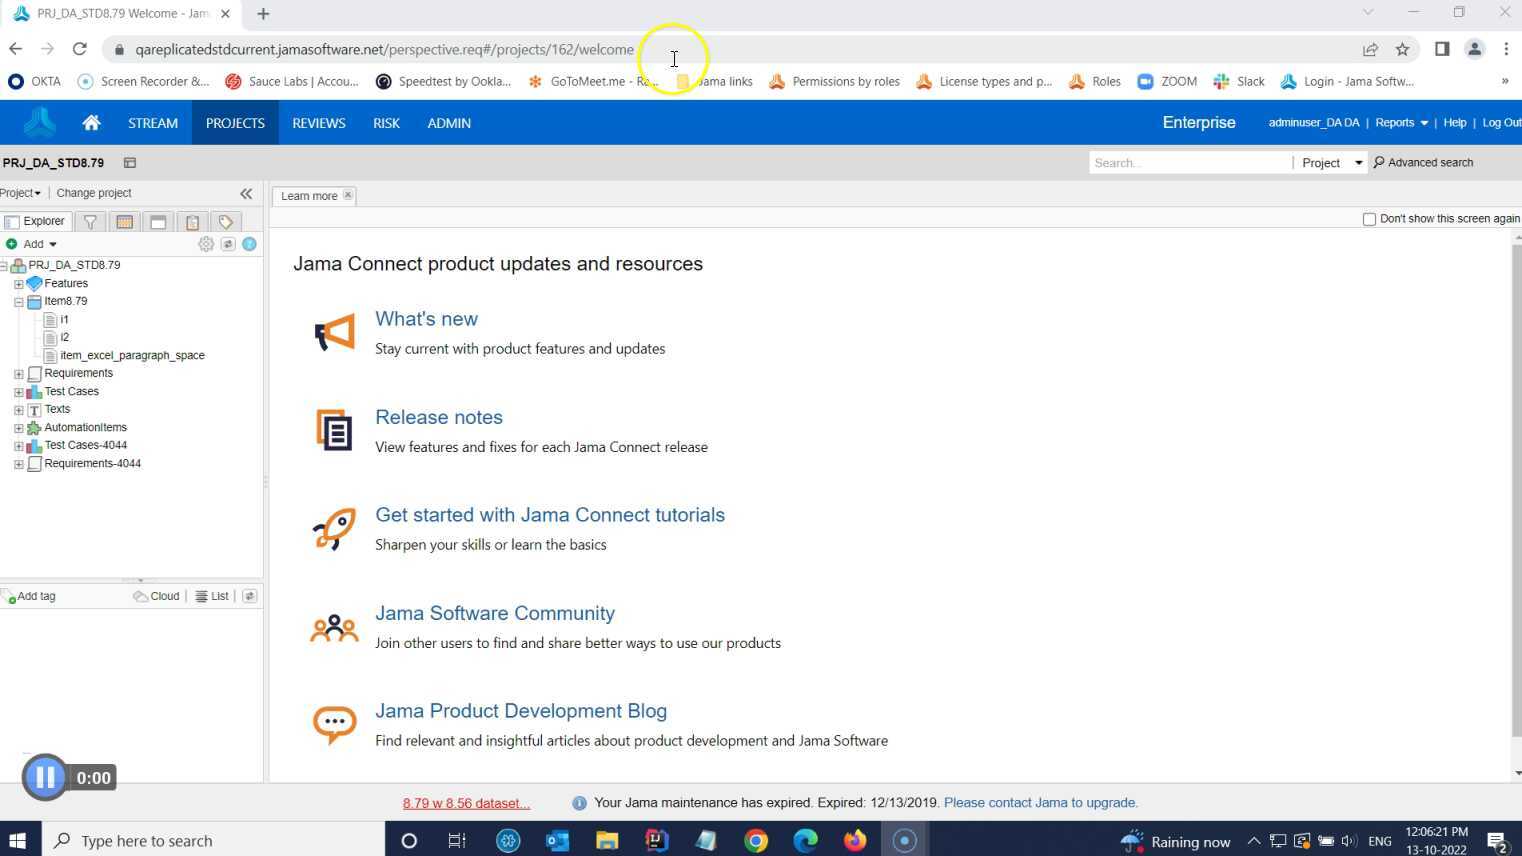Open the Reports dropdown menu
The width and height of the screenshot is (1522, 856).
tap(1401, 123)
